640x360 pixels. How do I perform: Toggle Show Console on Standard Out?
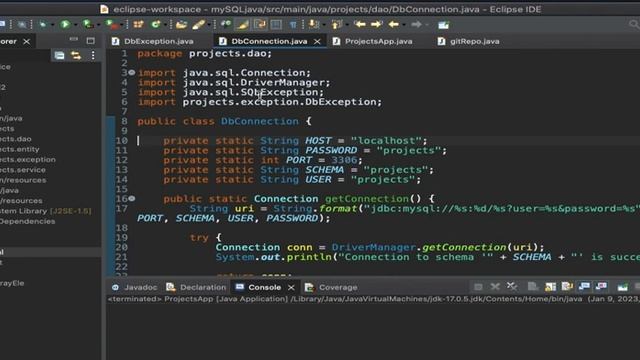click(584, 287)
